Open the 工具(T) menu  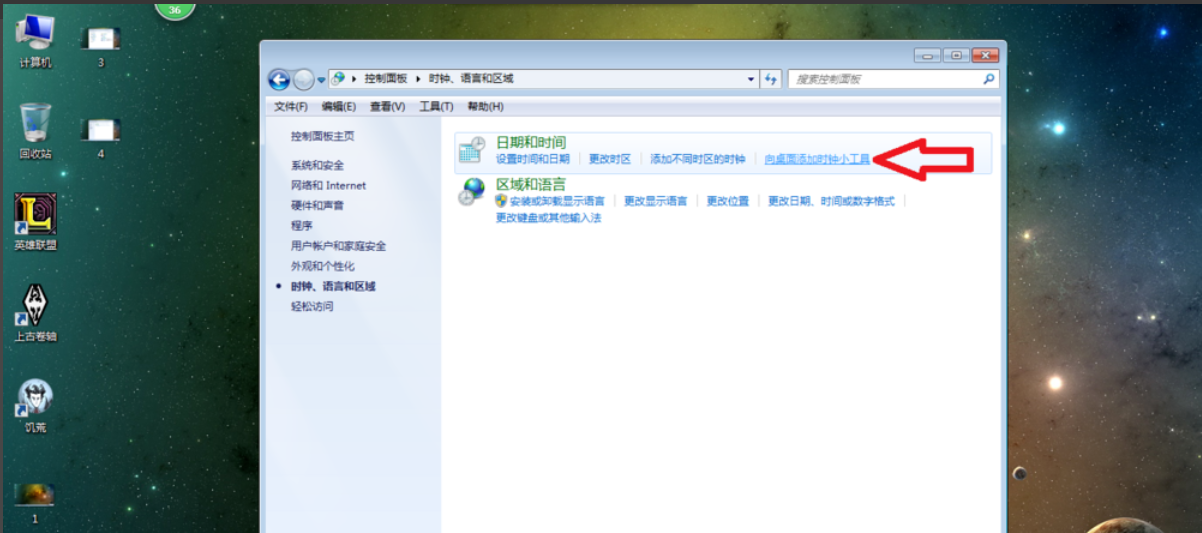pyautogui.click(x=436, y=107)
